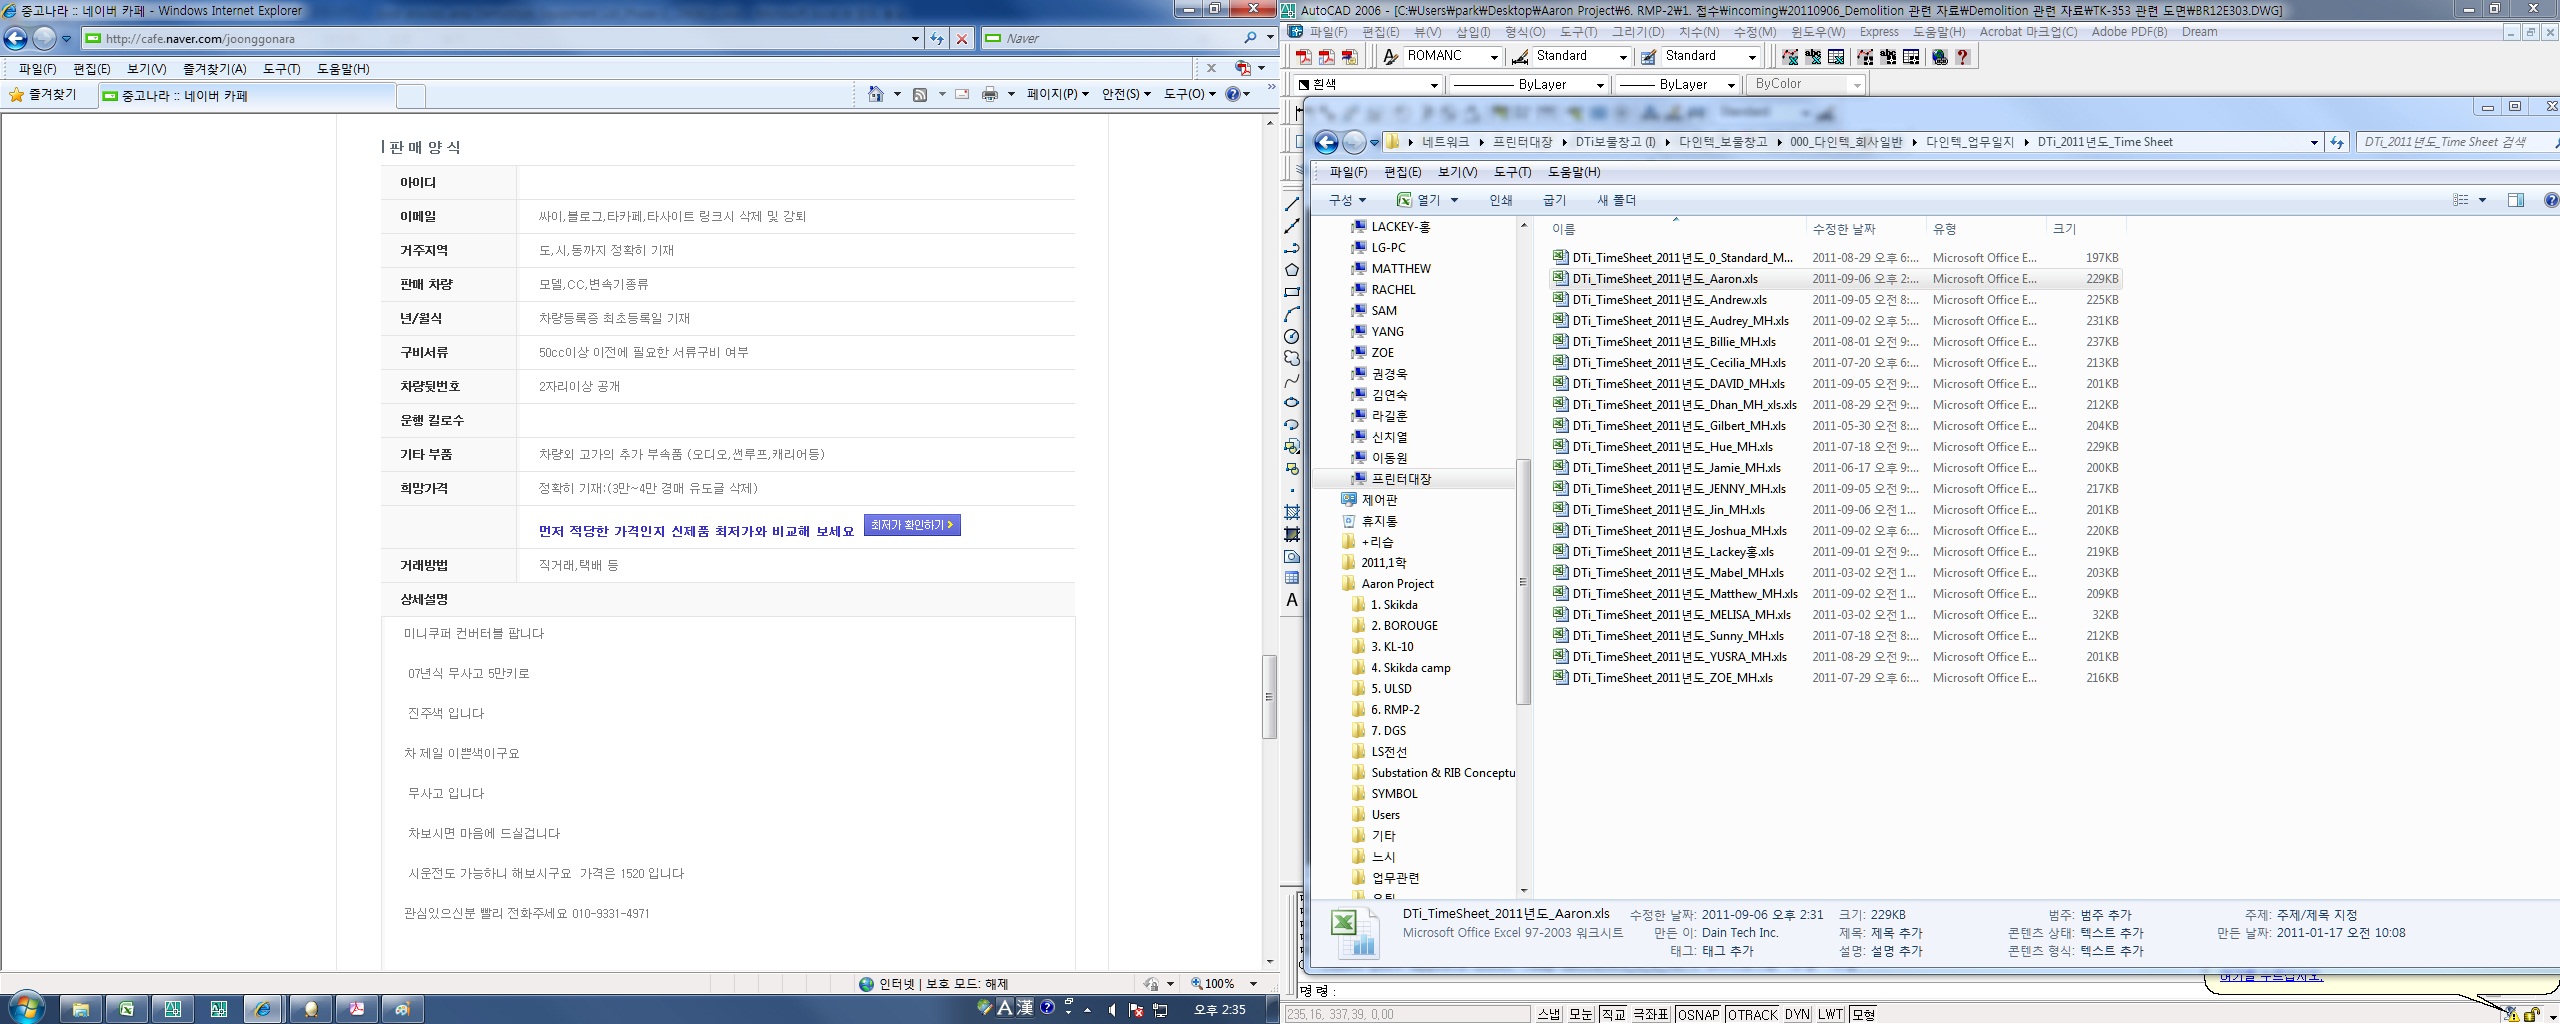Click 인쇄 button in Explorer toolbar

coord(1500,200)
